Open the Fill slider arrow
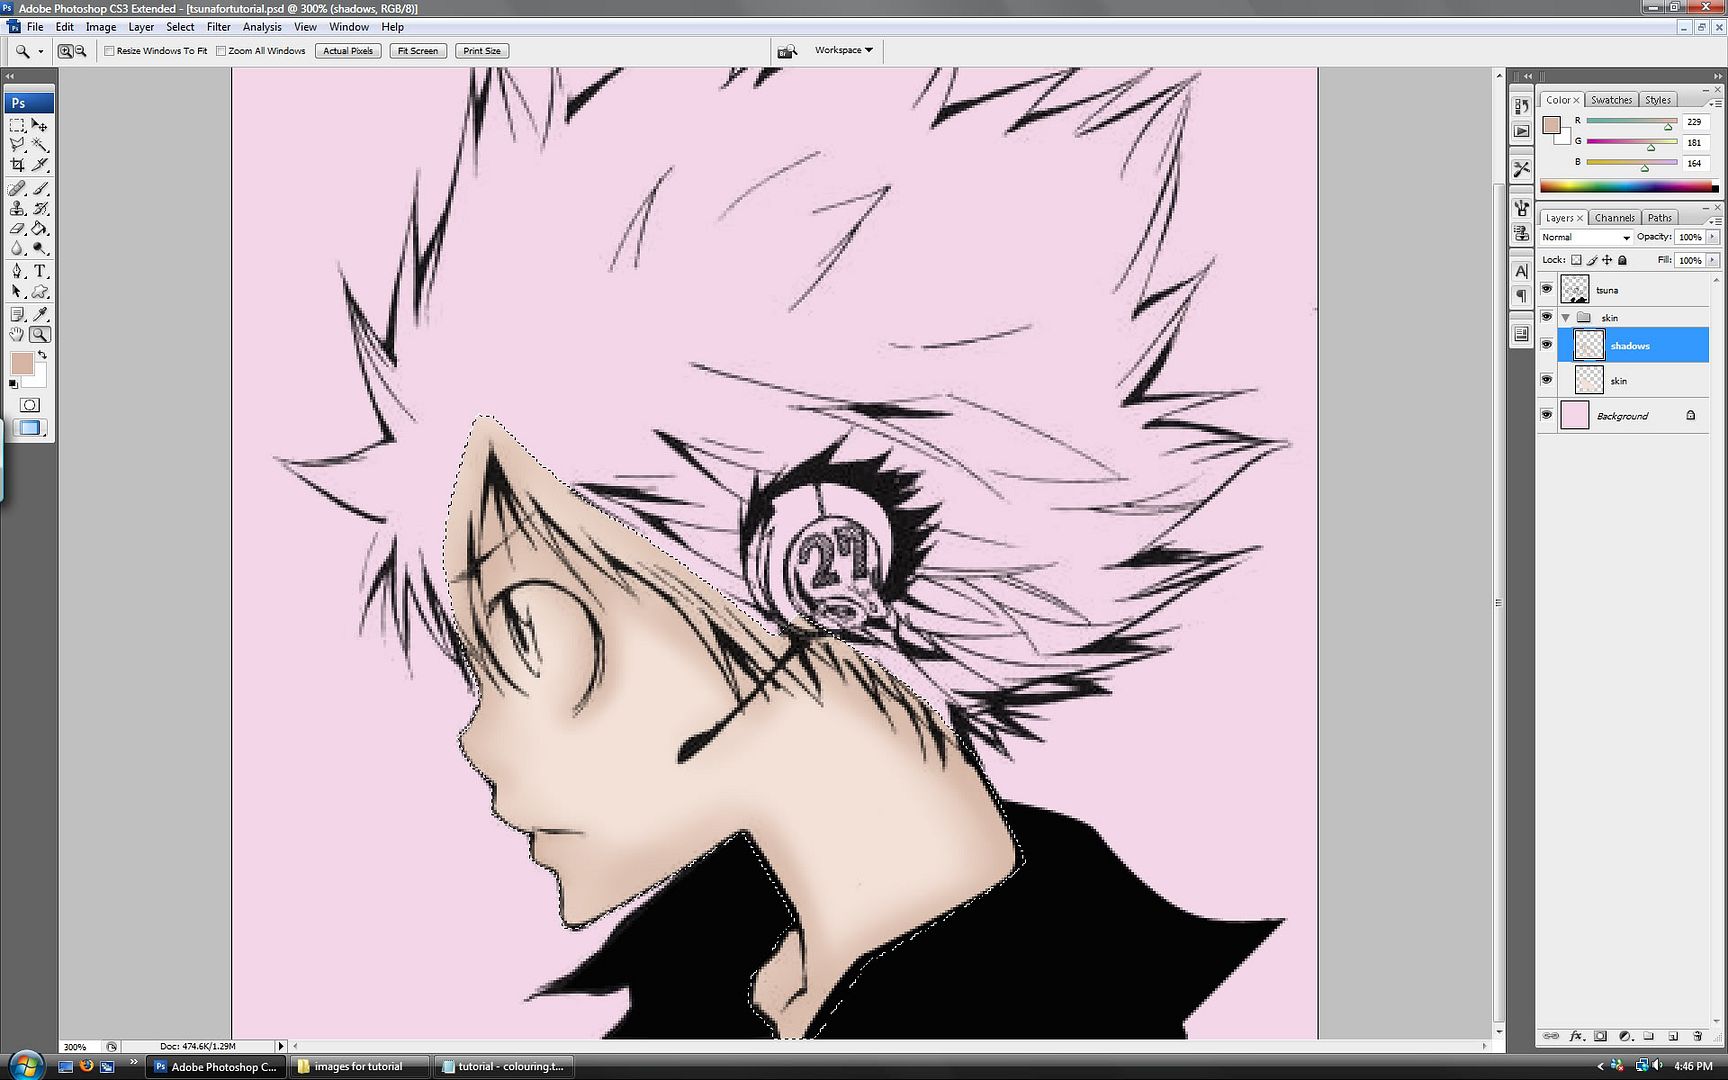1728x1080 pixels. pyautogui.click(x=1712, y=260)
